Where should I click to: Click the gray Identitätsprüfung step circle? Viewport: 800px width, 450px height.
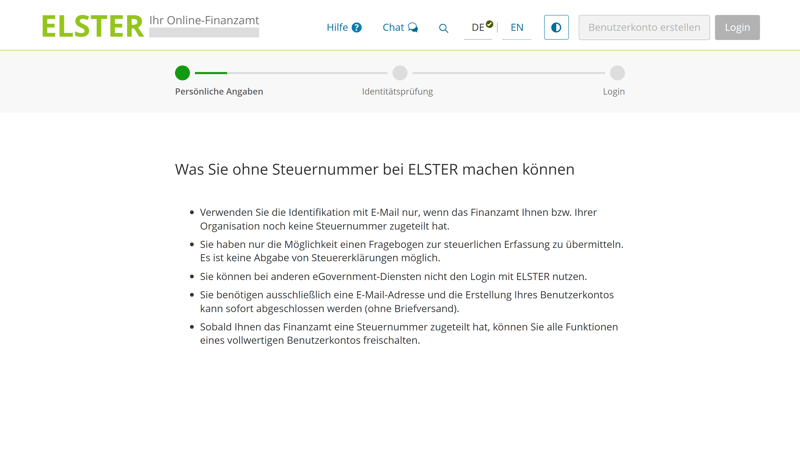pos(400,73)
